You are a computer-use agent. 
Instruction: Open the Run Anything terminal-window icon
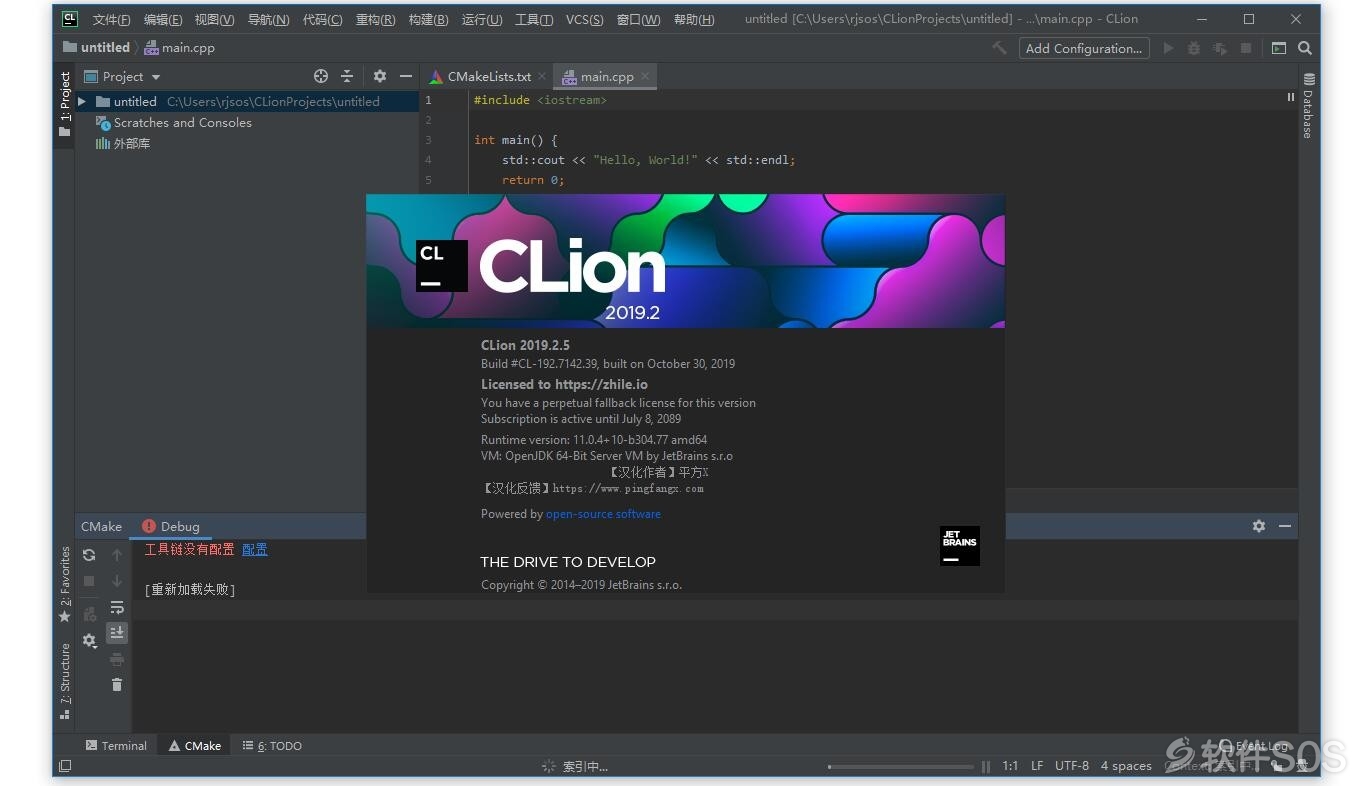pyautogui.click(x=1279, y=48)
